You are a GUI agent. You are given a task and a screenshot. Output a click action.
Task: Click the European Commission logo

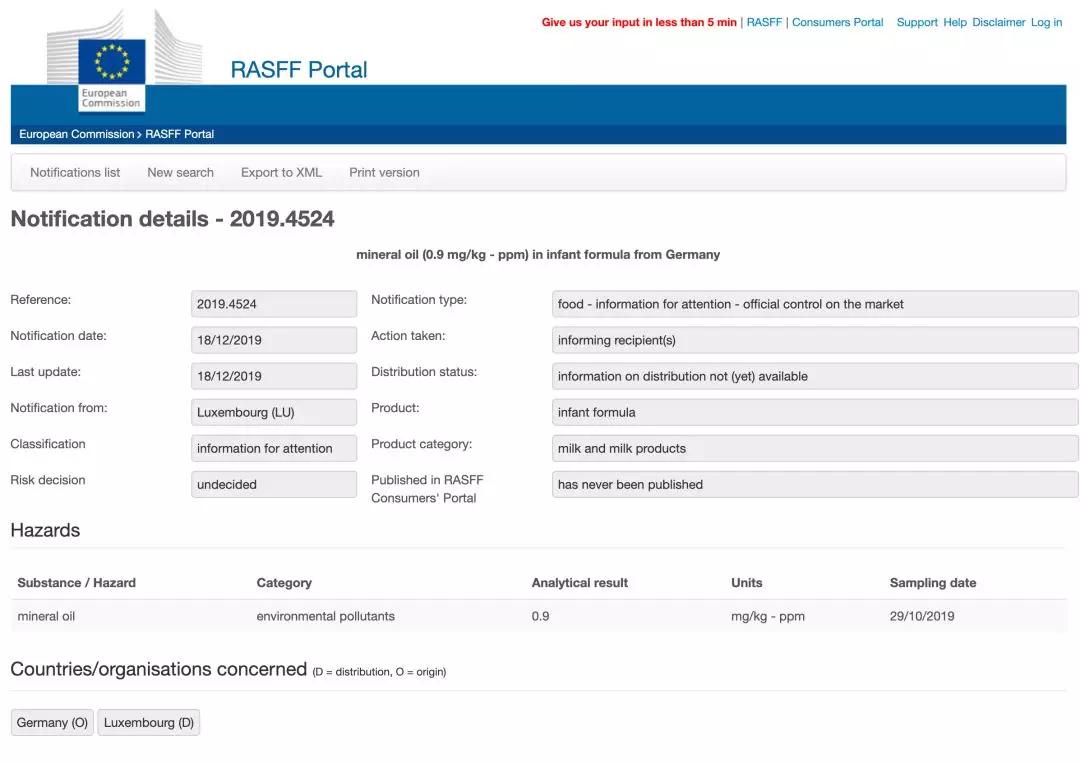[124, 61]
